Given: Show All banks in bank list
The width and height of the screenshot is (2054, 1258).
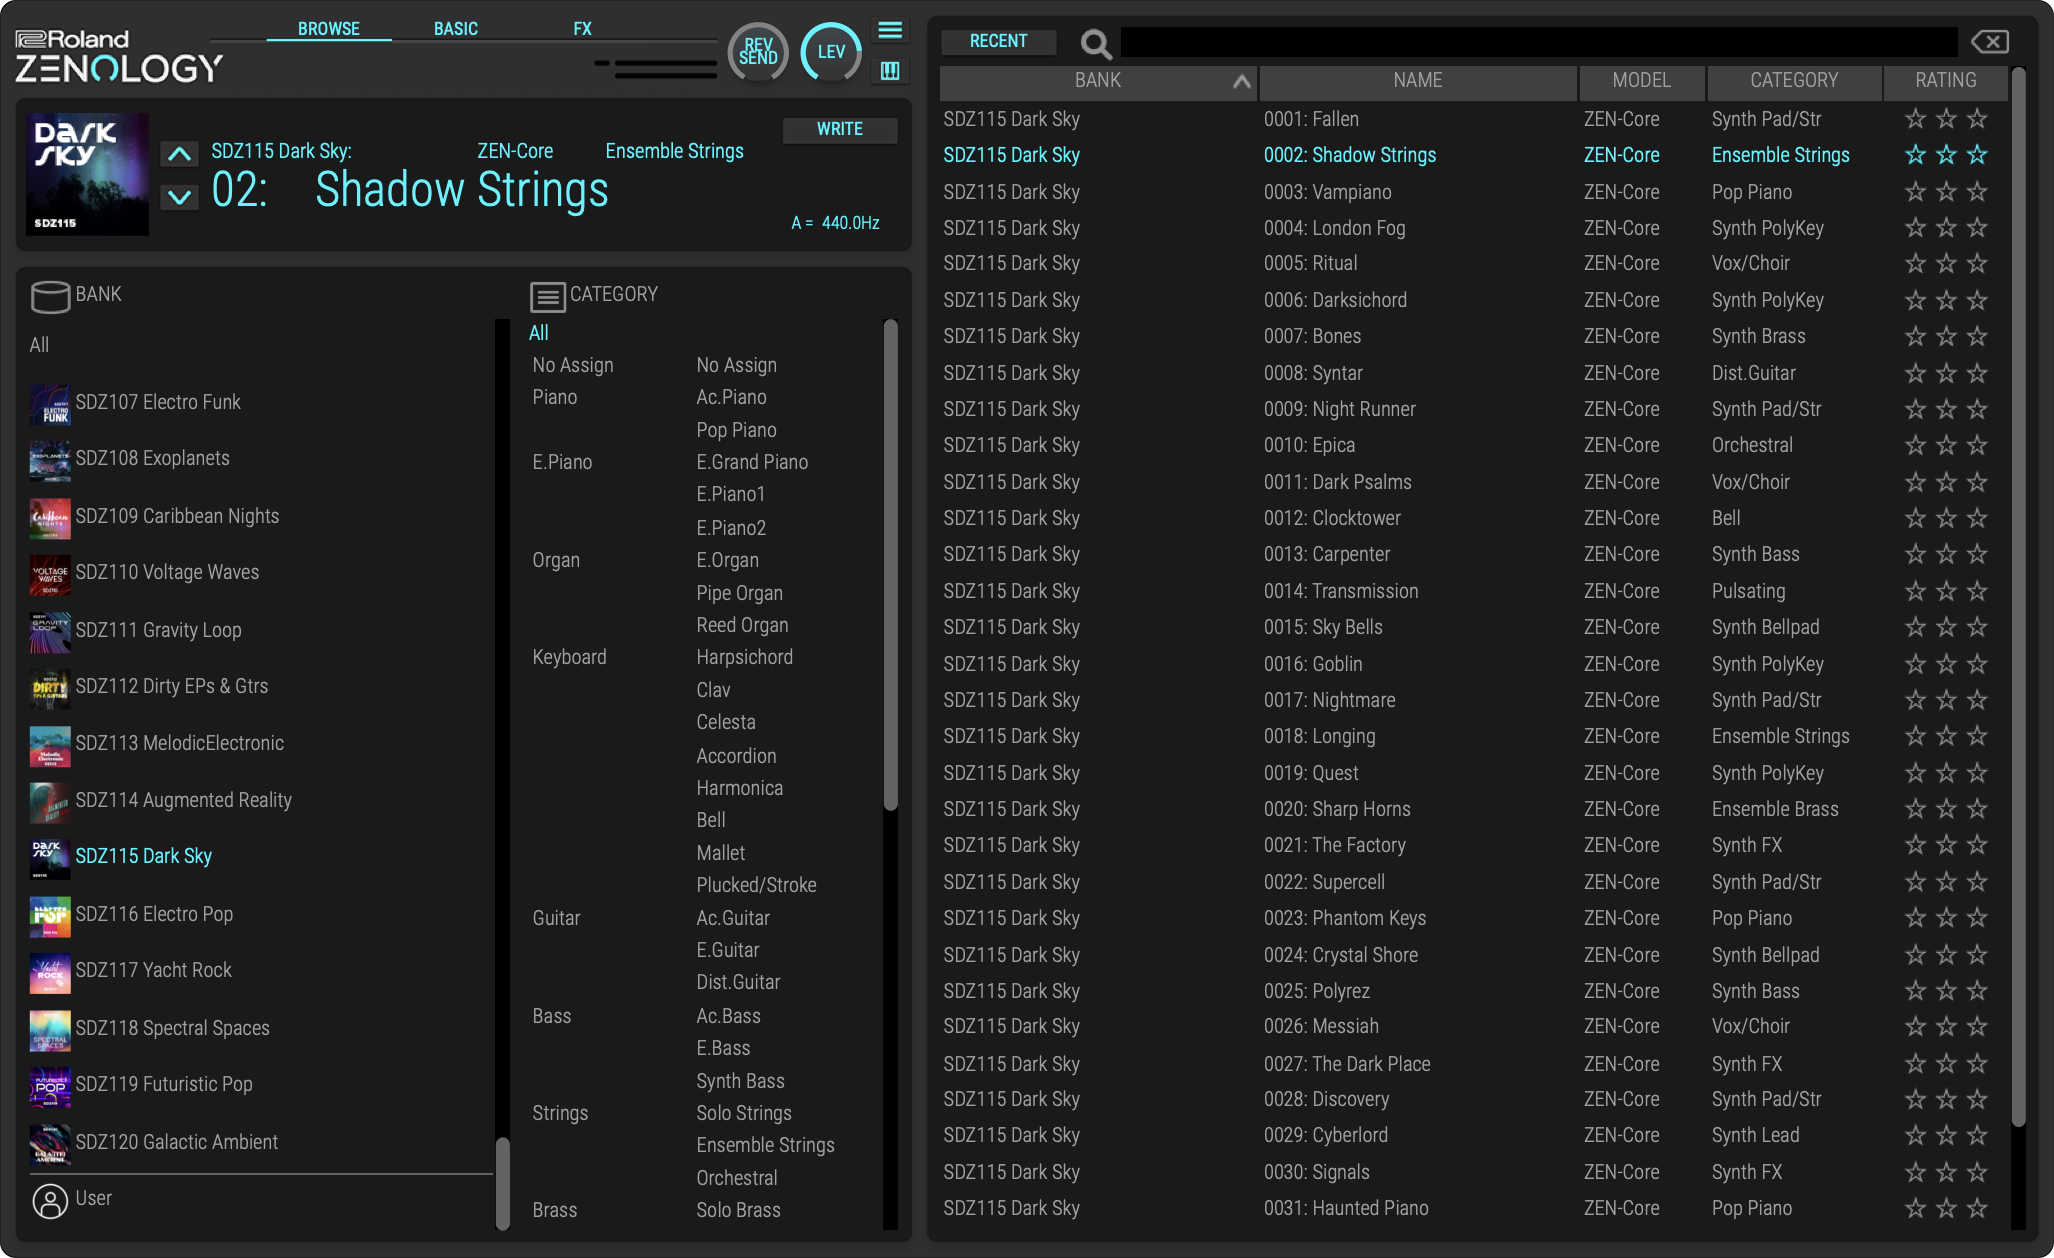Looking at the screenshot, I should click(39, 345).
